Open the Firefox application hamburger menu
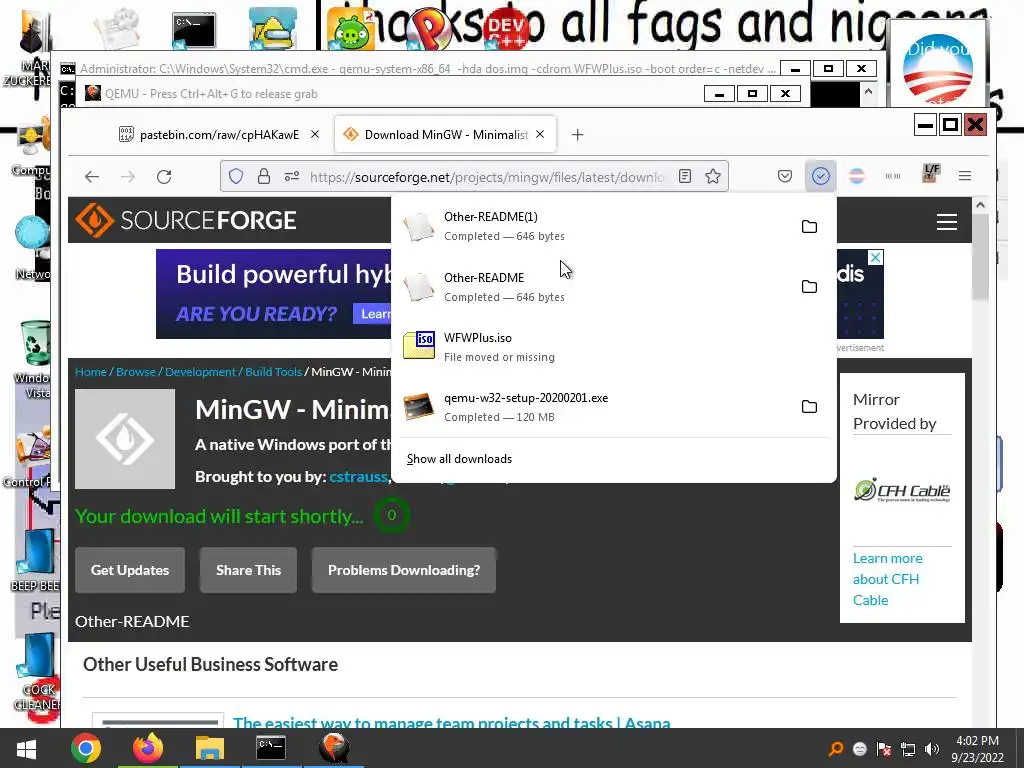1024x768 pixels. pyautogui.click(x=965, y=176)
